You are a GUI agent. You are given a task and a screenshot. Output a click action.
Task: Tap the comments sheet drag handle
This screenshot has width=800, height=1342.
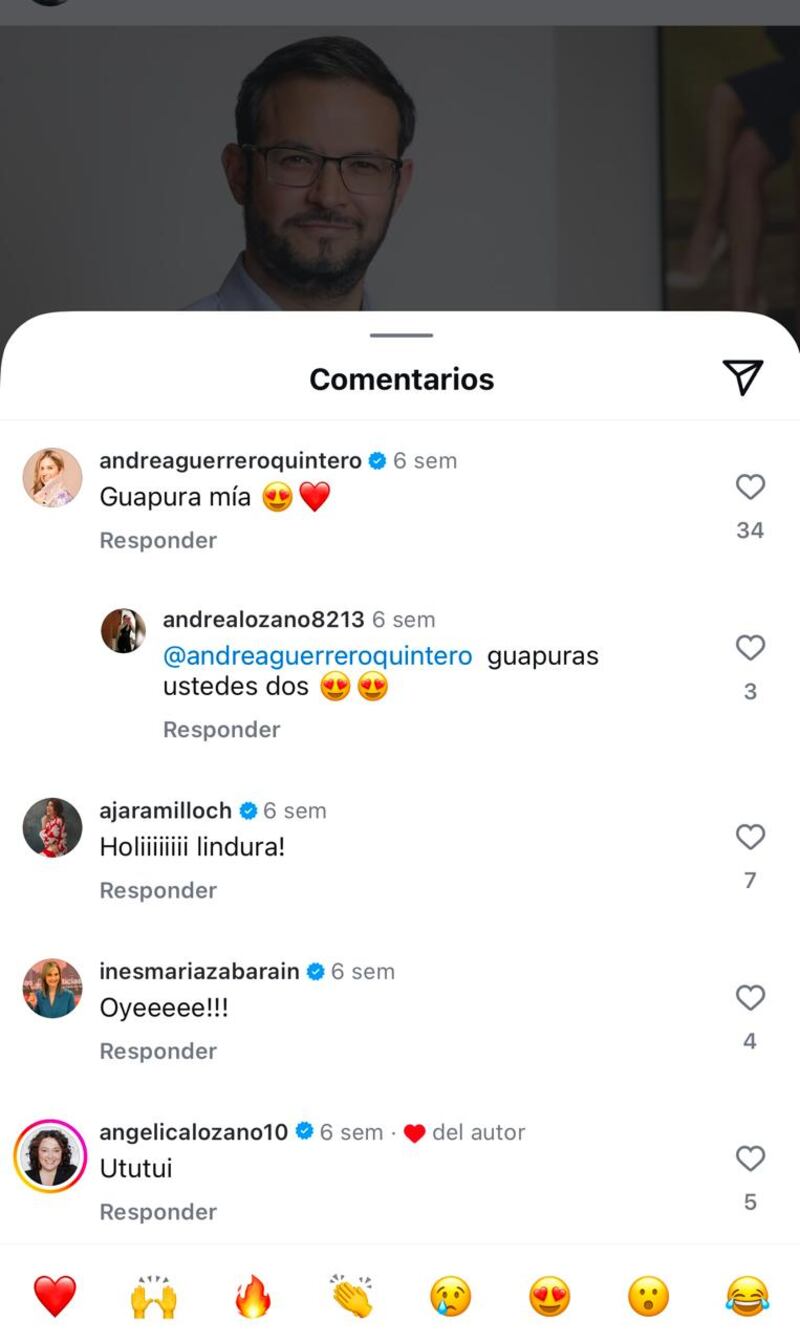401,335
